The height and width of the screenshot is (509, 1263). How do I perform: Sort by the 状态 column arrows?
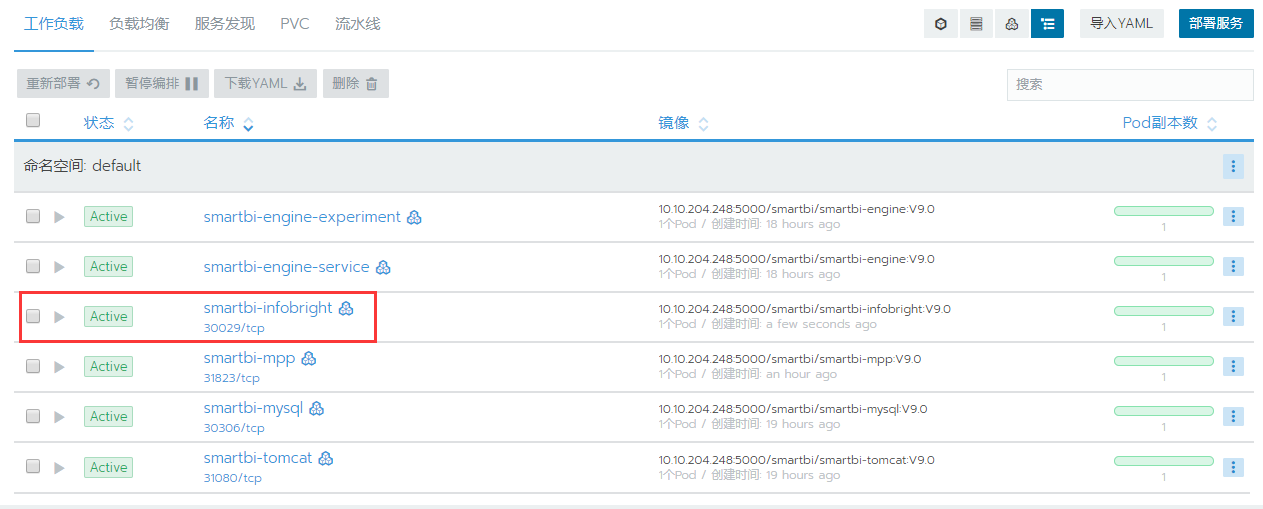128,124
